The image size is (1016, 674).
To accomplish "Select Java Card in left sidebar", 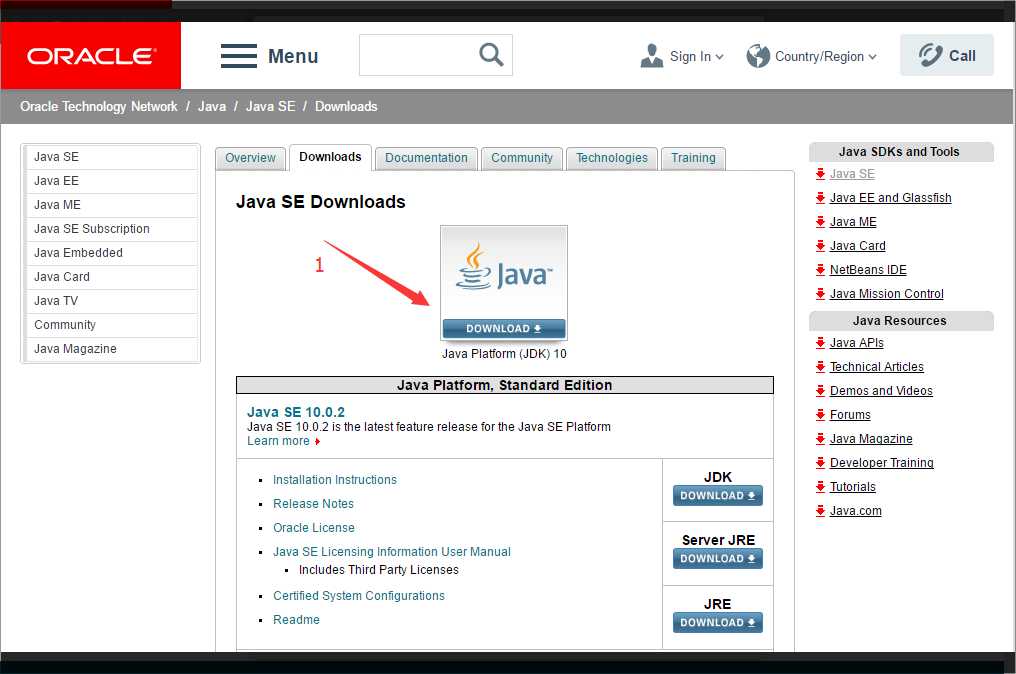I will [111, 277].
